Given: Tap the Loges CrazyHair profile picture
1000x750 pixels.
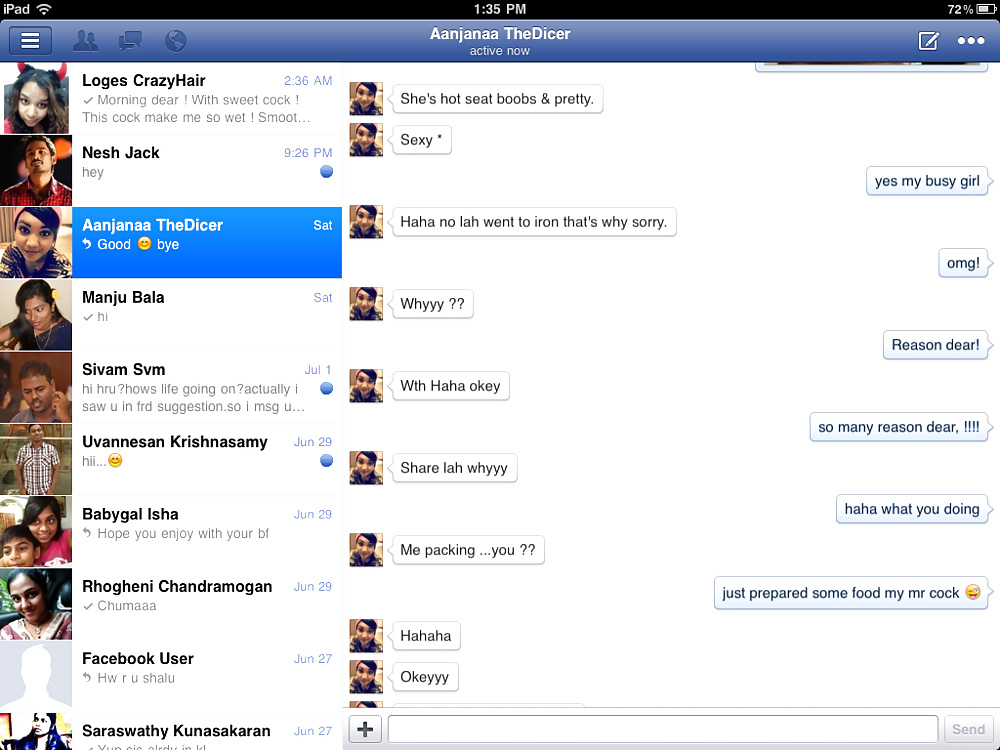Looking at the screenshot, I should coord(36,98).
